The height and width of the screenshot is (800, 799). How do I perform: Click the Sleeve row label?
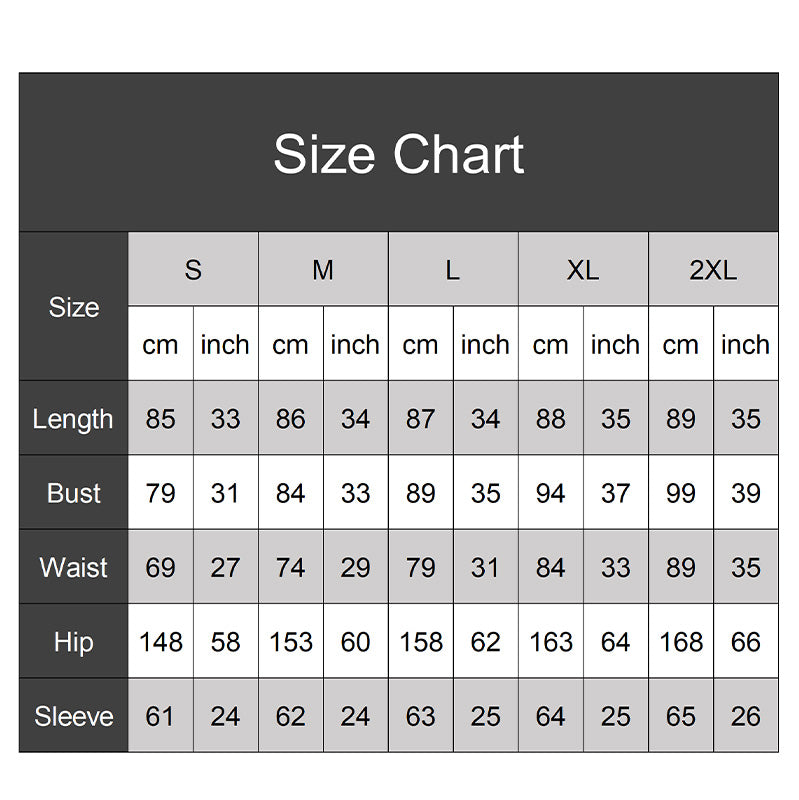coord(73,715)
